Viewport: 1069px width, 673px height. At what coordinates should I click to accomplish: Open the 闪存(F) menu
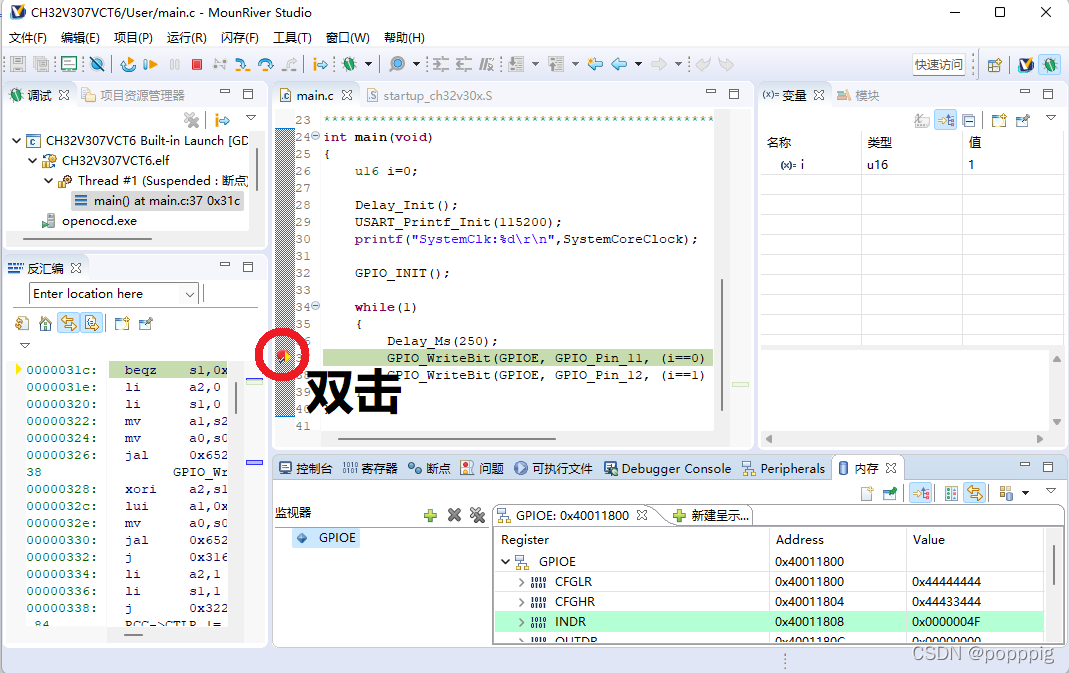pyautogui.click(x=239, y=38)
